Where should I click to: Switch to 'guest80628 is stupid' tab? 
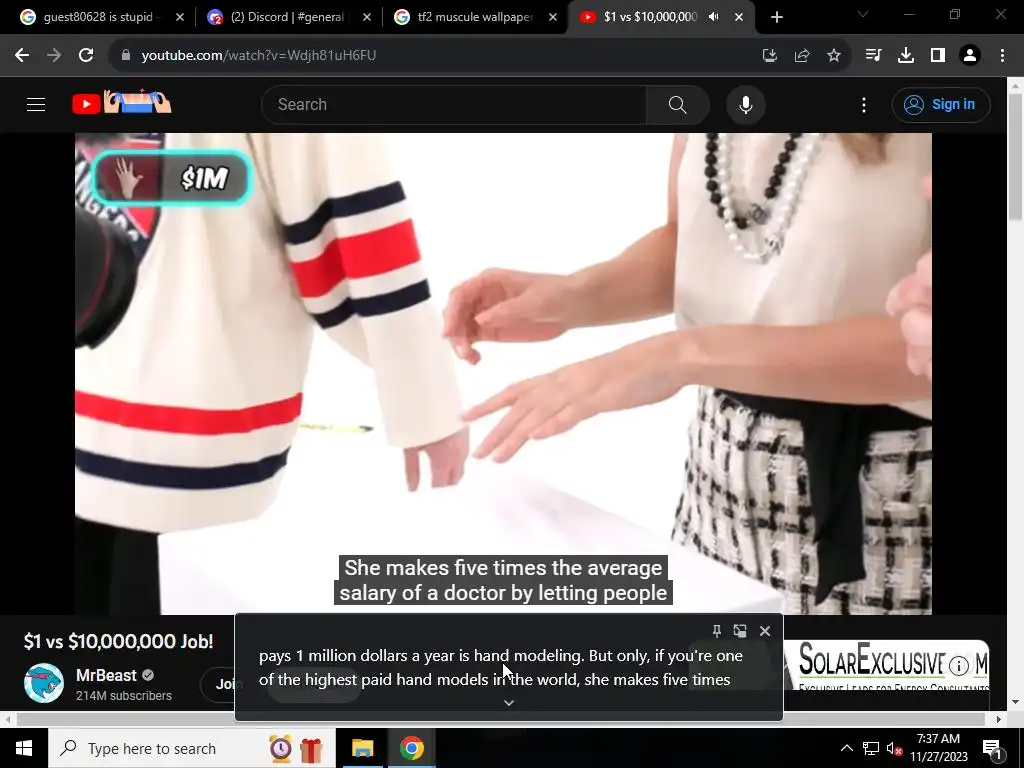[x=103, y=17]
